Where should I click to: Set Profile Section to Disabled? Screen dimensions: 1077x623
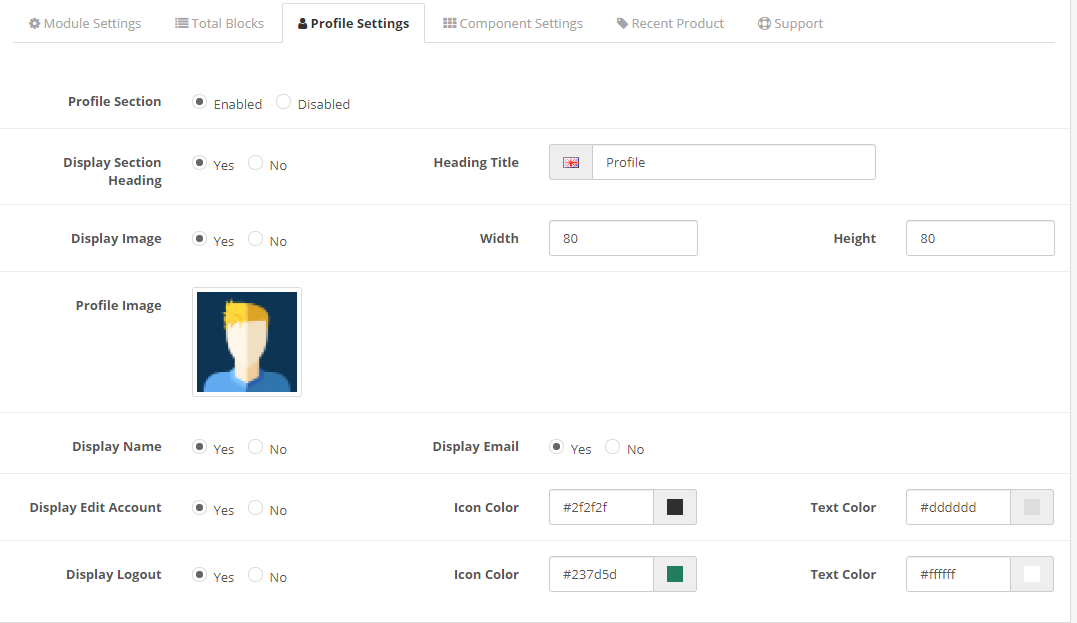coord(283,102)
